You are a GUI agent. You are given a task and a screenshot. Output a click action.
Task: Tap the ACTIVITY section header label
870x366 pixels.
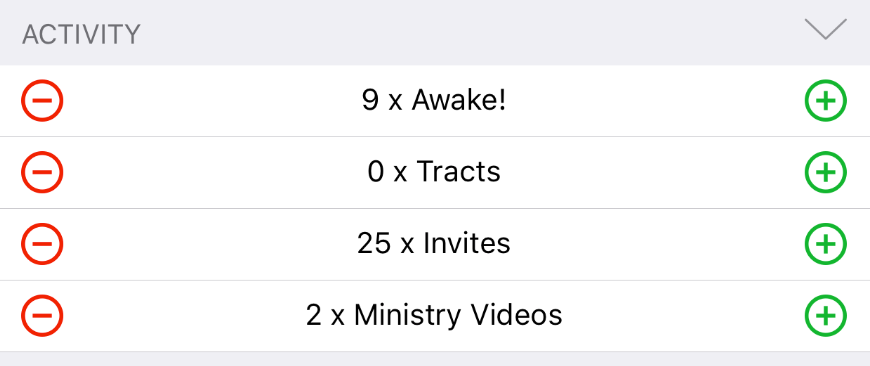coord(81,35)
